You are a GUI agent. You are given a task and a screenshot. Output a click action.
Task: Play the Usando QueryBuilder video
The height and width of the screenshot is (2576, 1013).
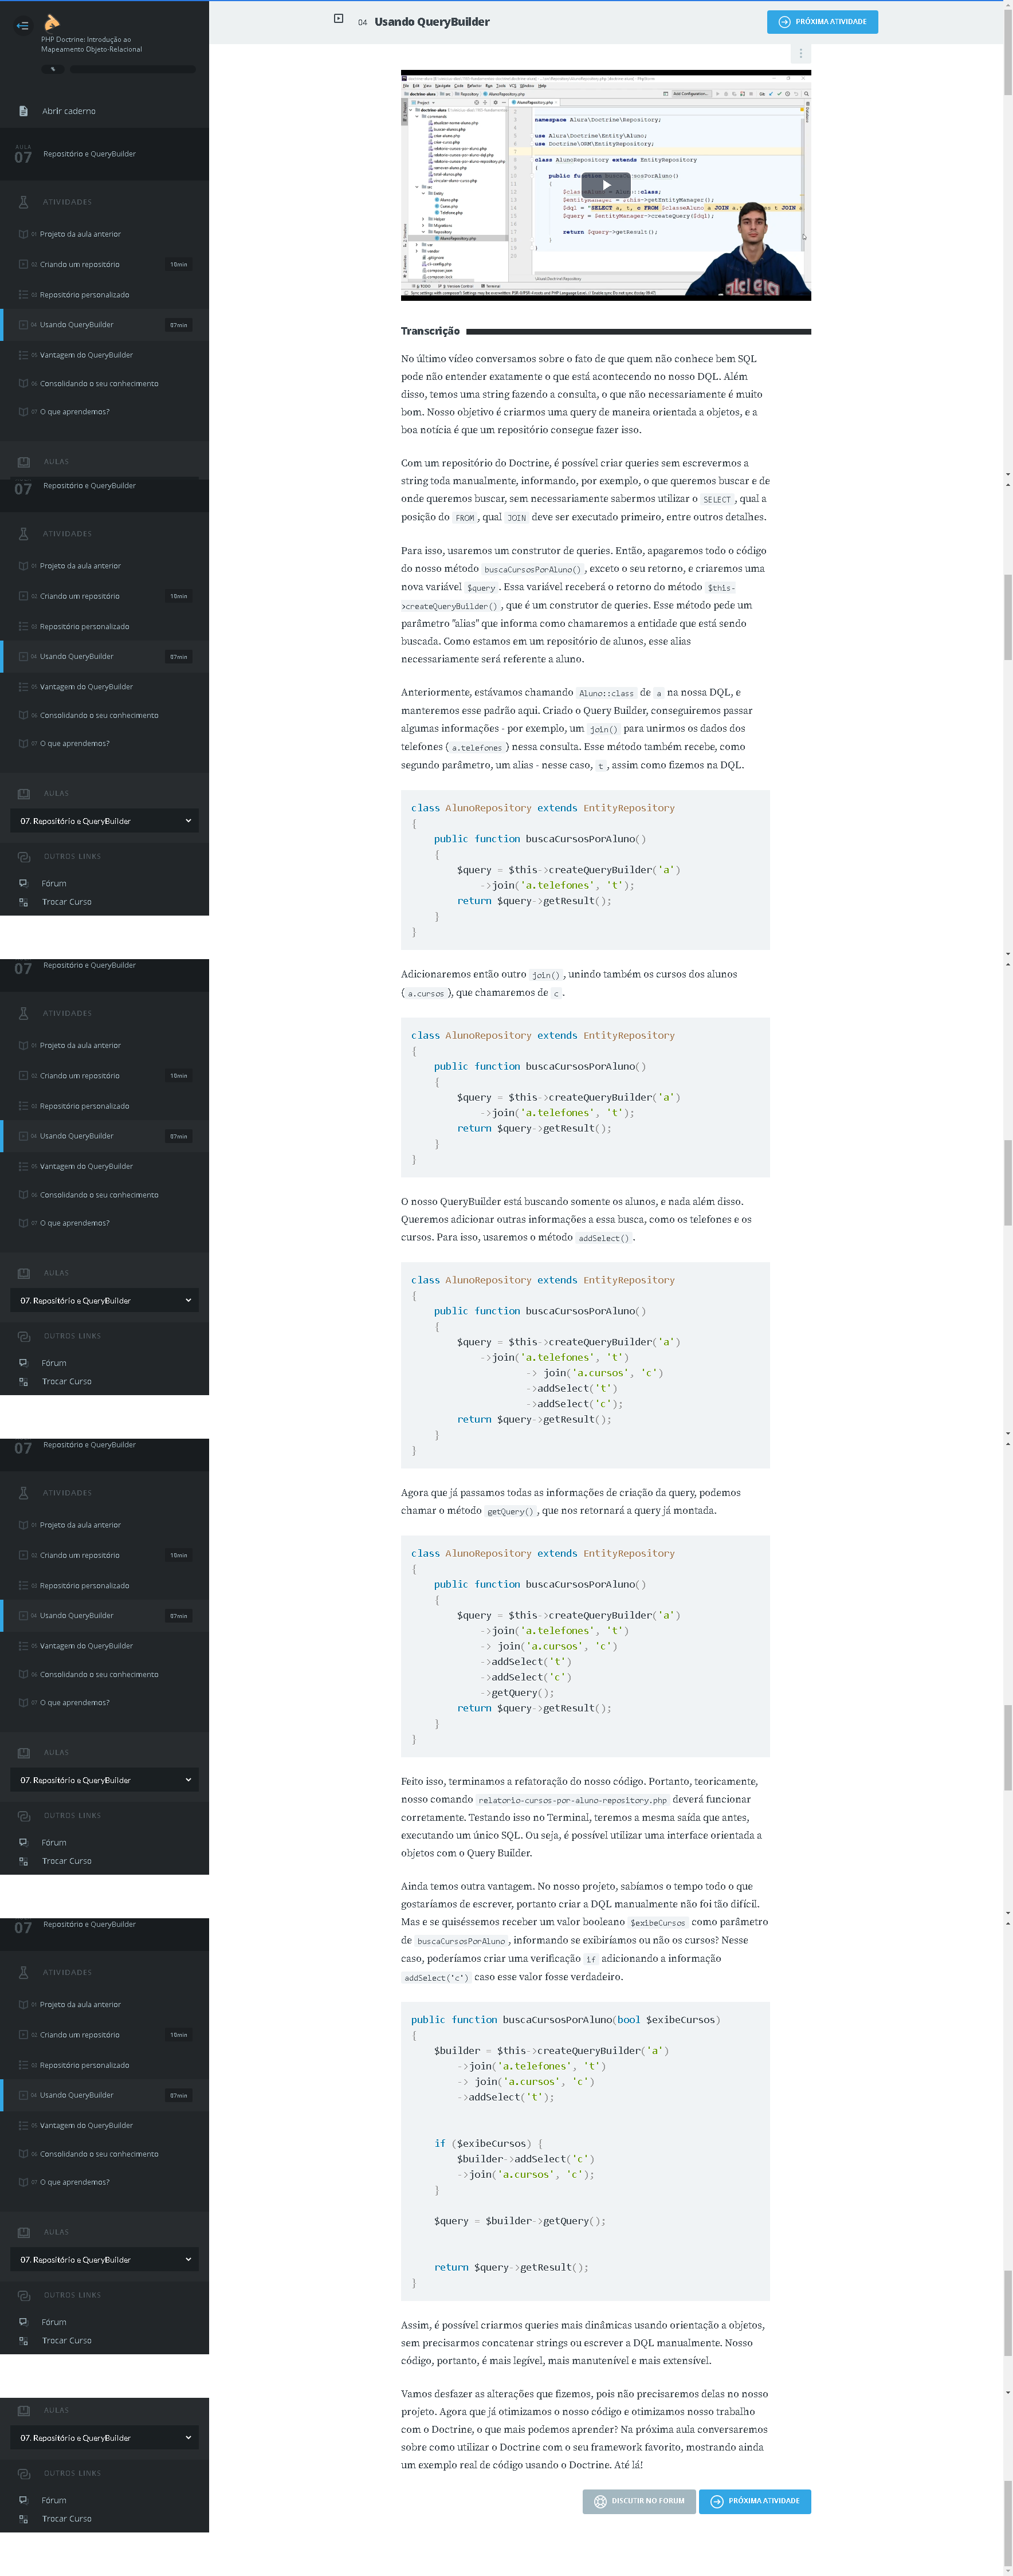[605, 185]
